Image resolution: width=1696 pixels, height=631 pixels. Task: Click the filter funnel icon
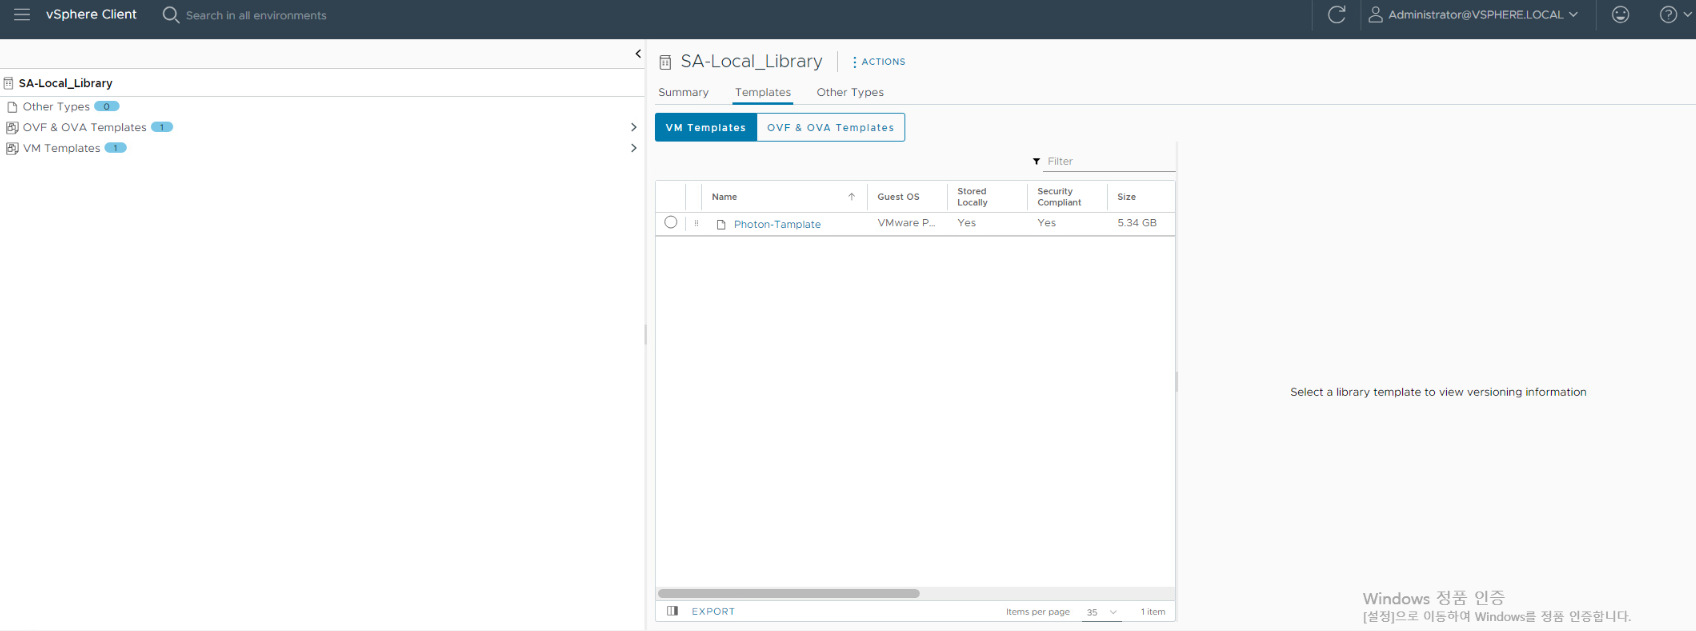[1036, 161]
